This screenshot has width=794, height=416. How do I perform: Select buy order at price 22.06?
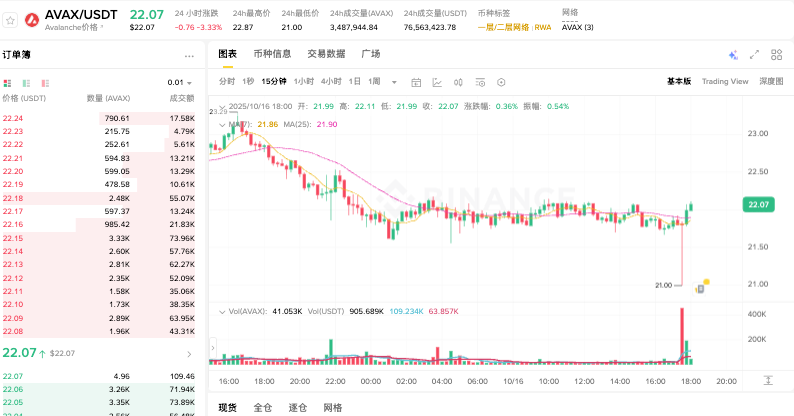click(x=99, y=389)
